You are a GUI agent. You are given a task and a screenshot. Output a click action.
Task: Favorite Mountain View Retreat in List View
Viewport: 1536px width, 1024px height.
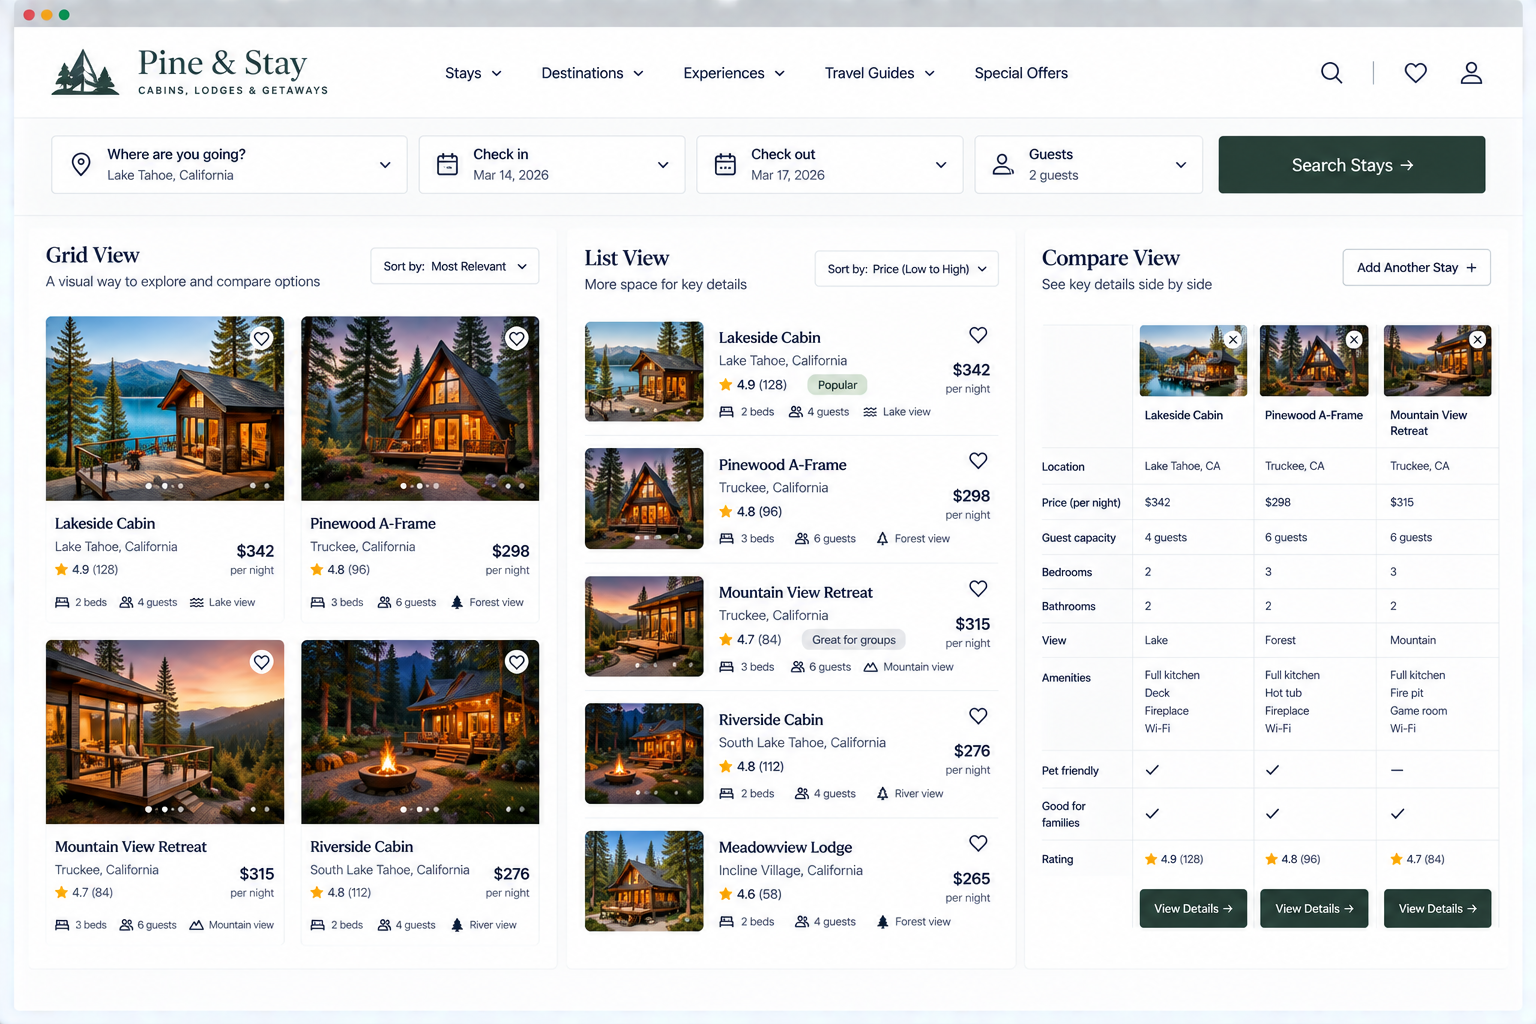click(x=978, y=589)
